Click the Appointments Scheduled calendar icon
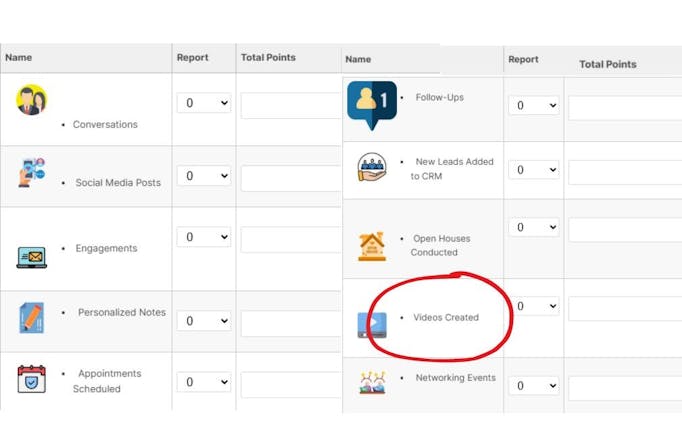This screenshot has height=431, width=682. [x=32, y=379]
